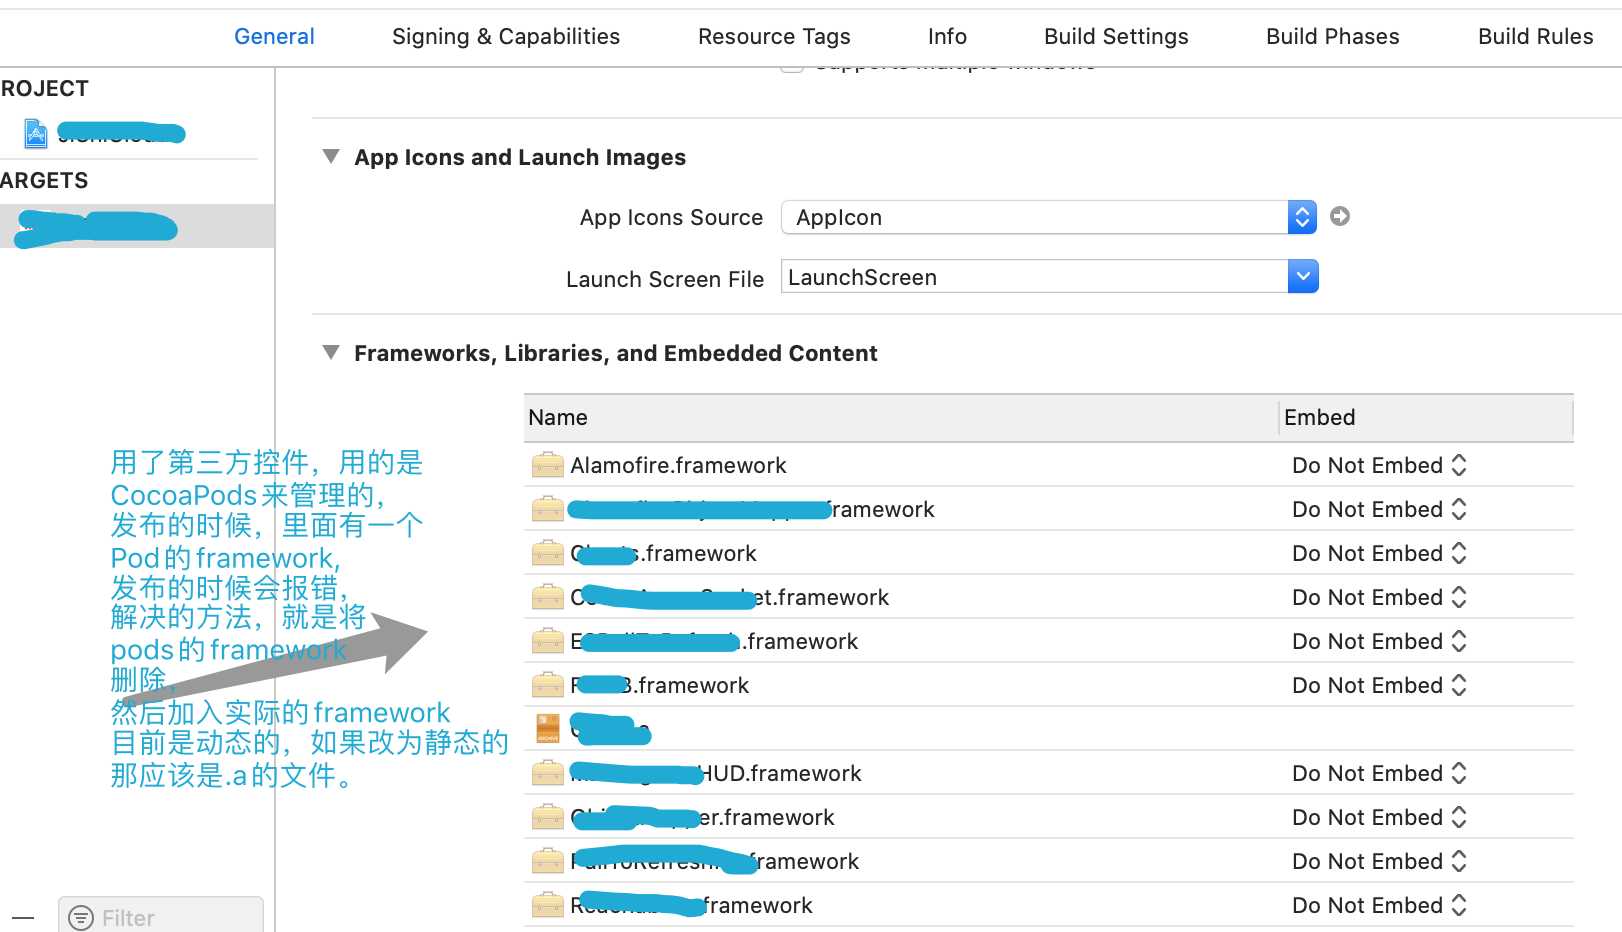Click the Name column header

pyautogui.click(x=900, y=417)
